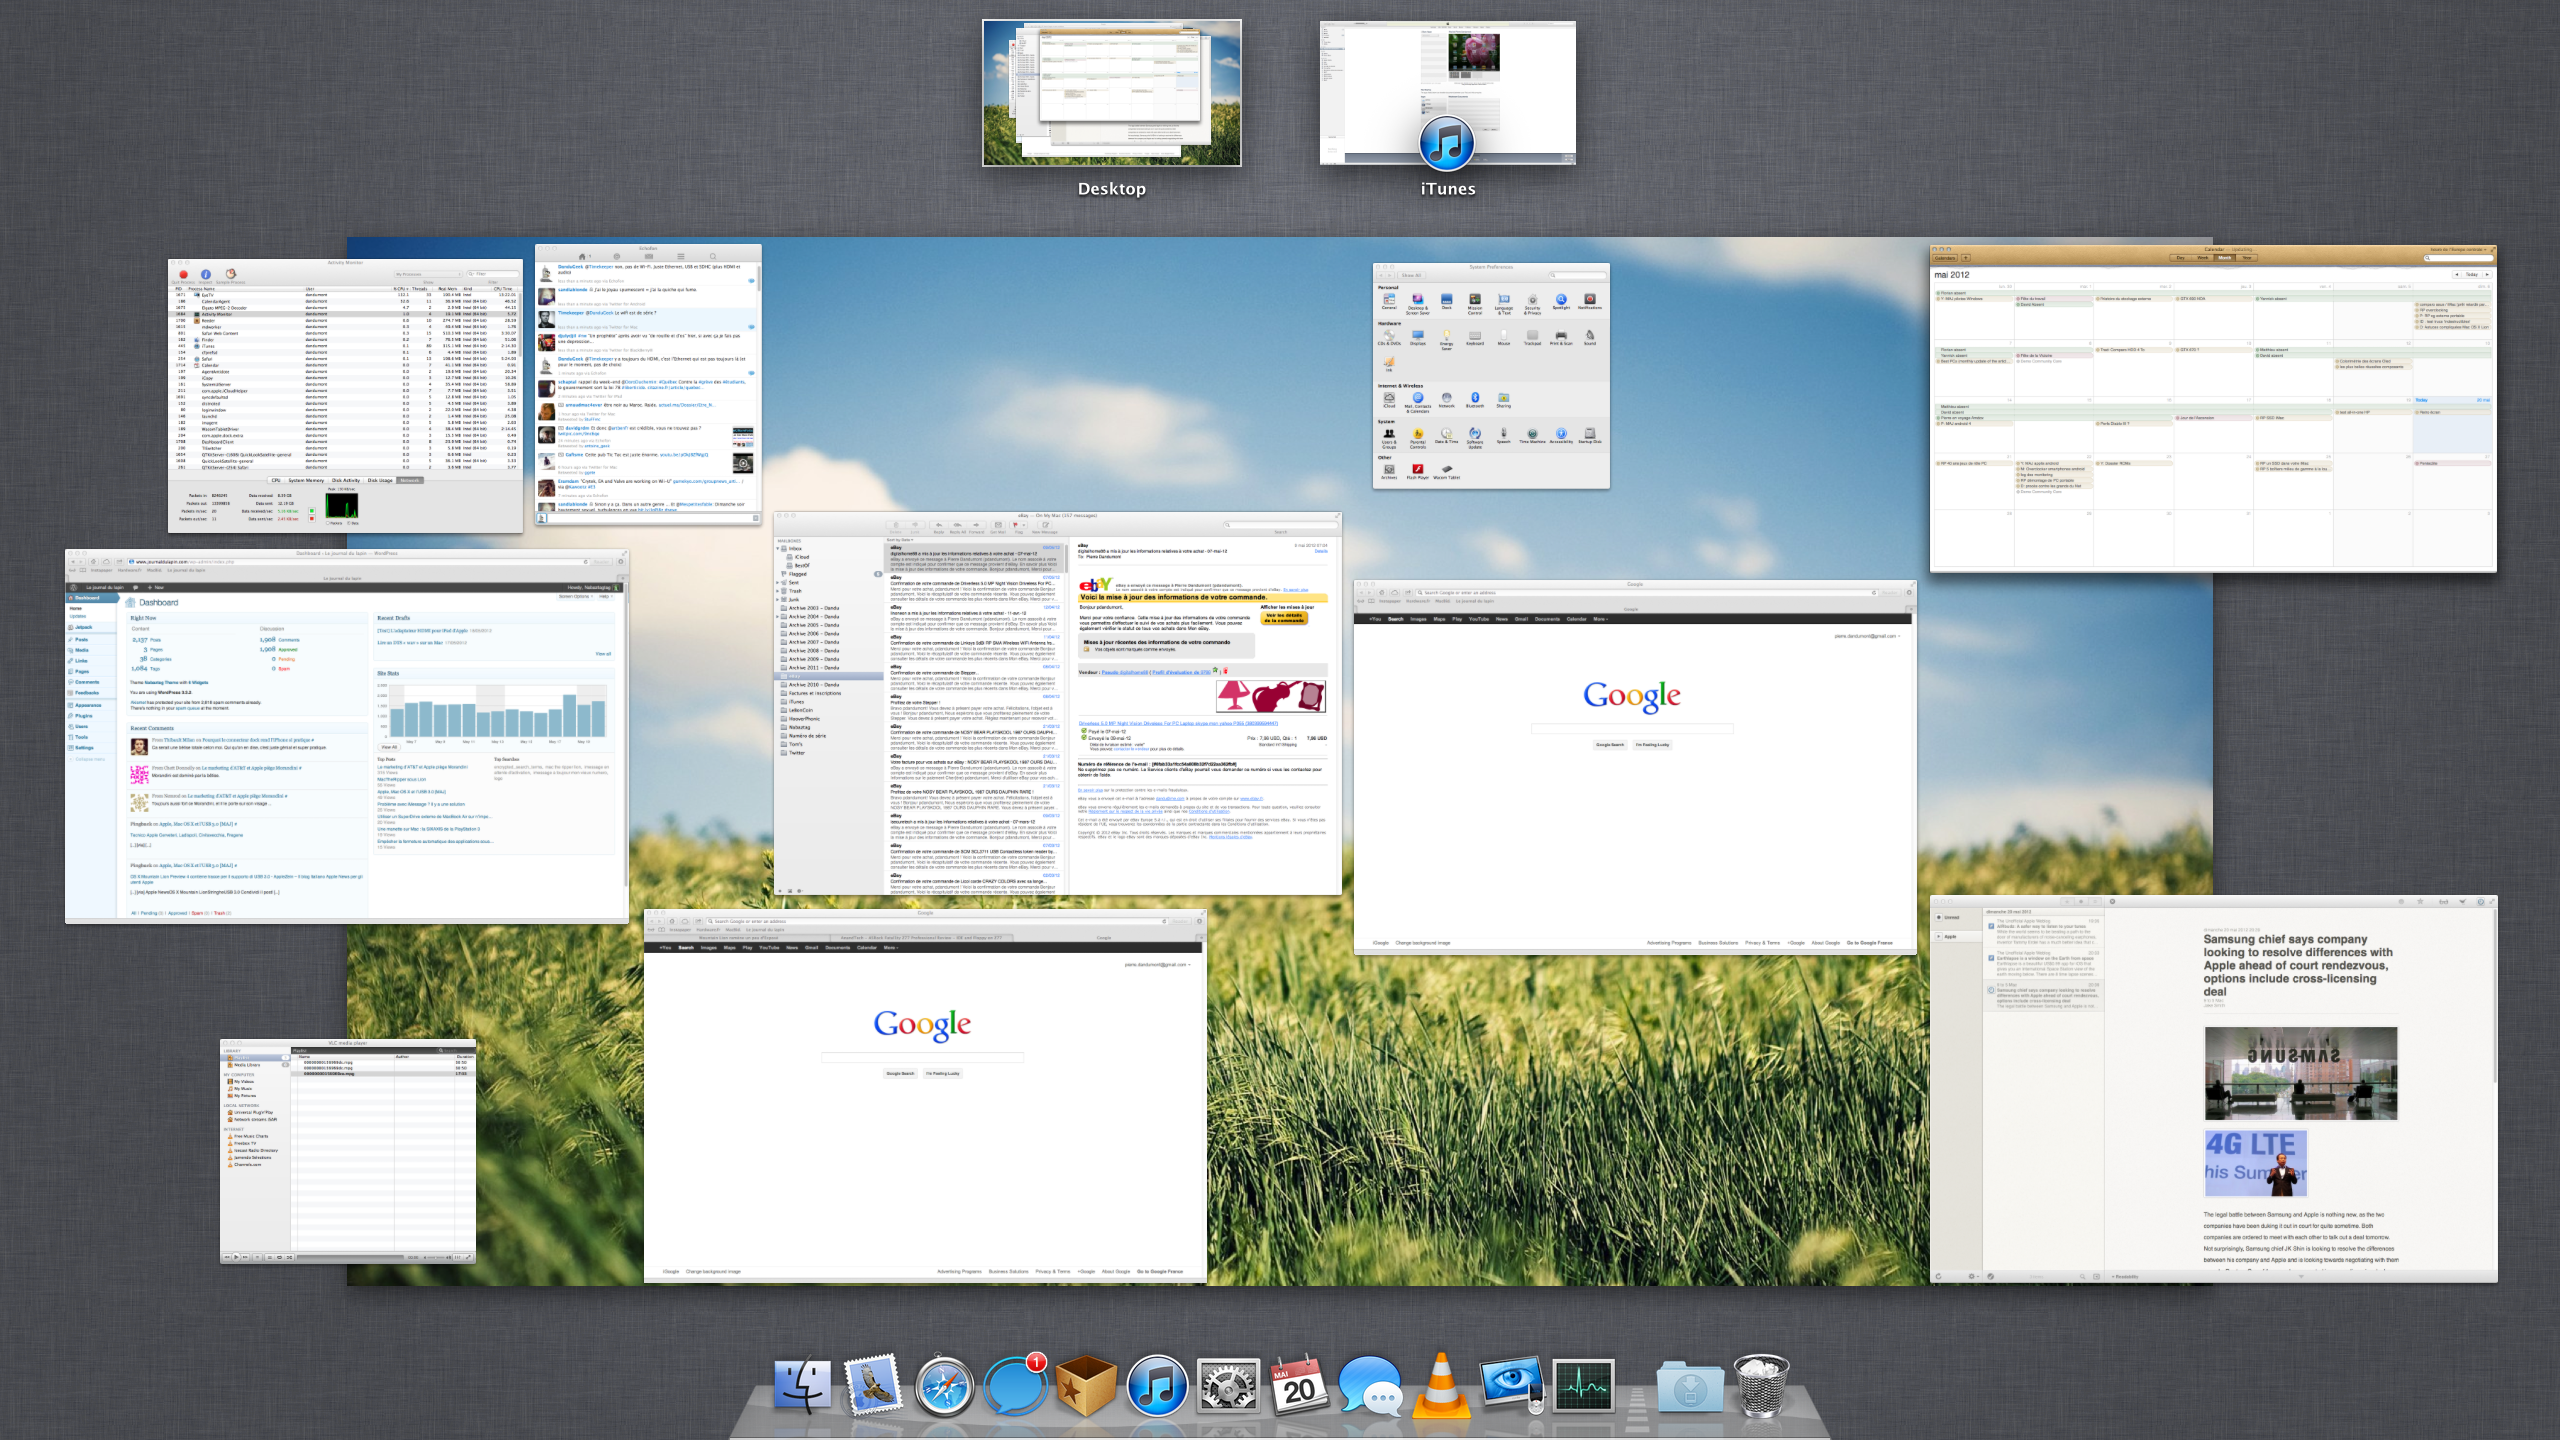This screenshot has width=2560, height=1440.
Task: Click Show All in System Preferences
Action: 1410,275
